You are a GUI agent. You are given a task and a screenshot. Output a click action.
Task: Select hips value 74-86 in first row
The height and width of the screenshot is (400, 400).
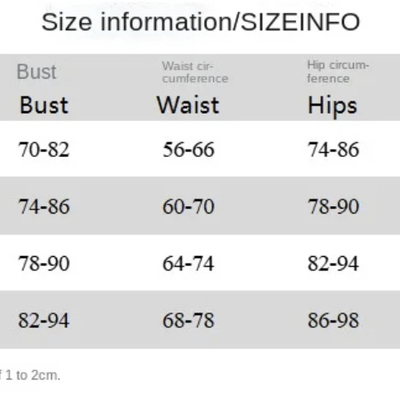(333, 149)
